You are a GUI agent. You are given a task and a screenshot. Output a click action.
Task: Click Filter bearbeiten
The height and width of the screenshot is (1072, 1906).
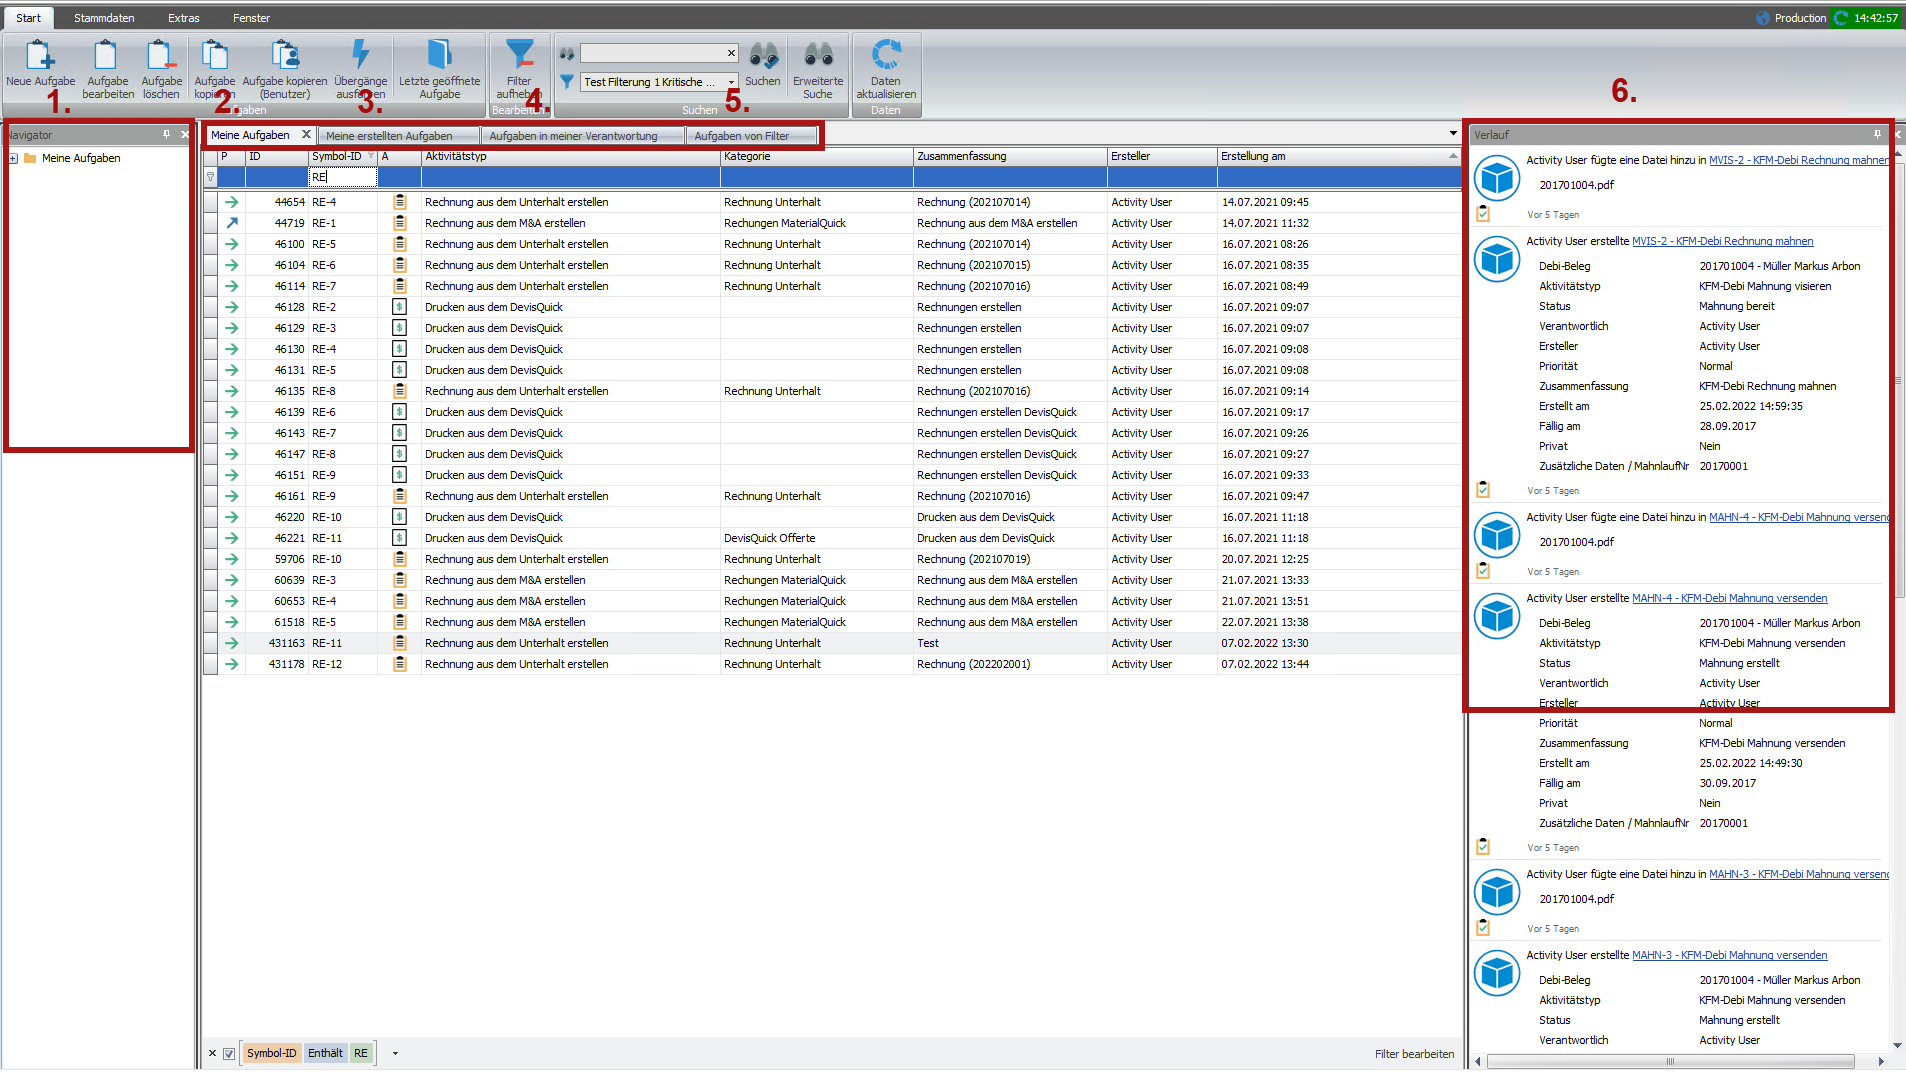click(x=1414, y=1054)
